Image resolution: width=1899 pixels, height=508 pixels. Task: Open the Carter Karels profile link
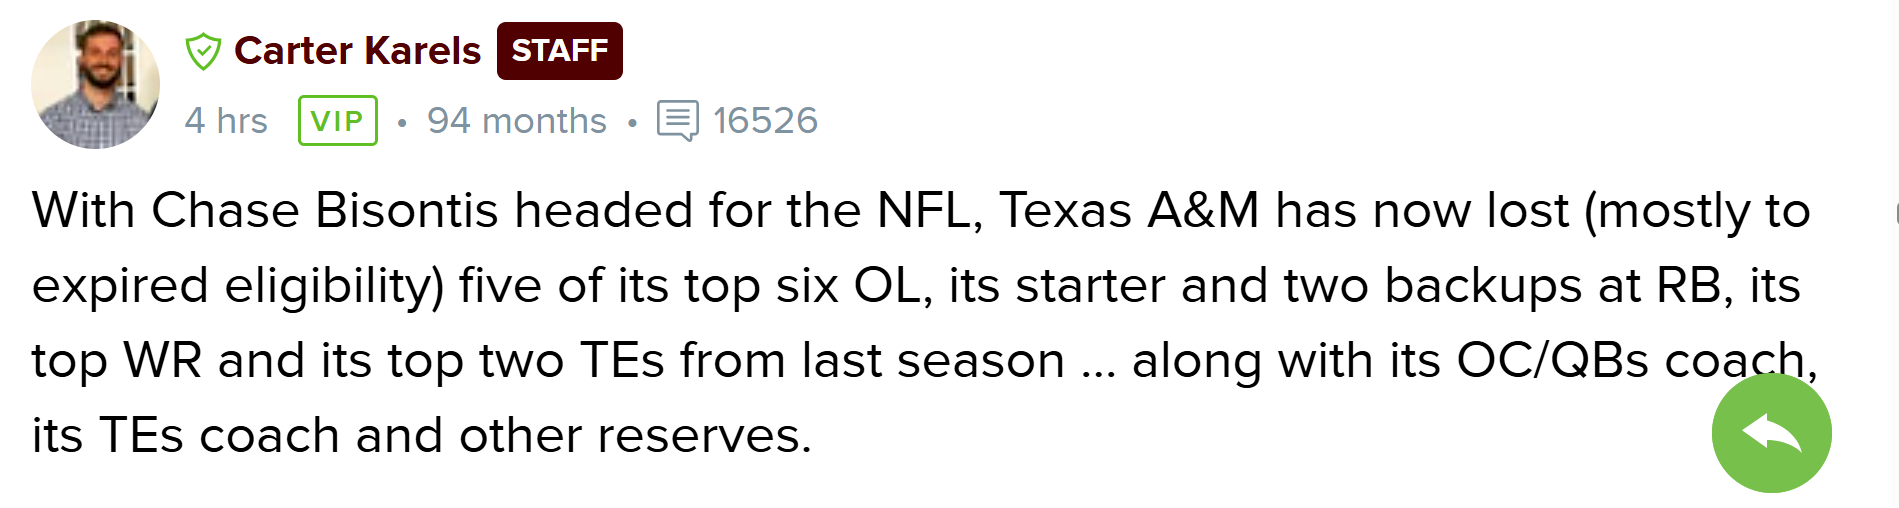(357, 51)
